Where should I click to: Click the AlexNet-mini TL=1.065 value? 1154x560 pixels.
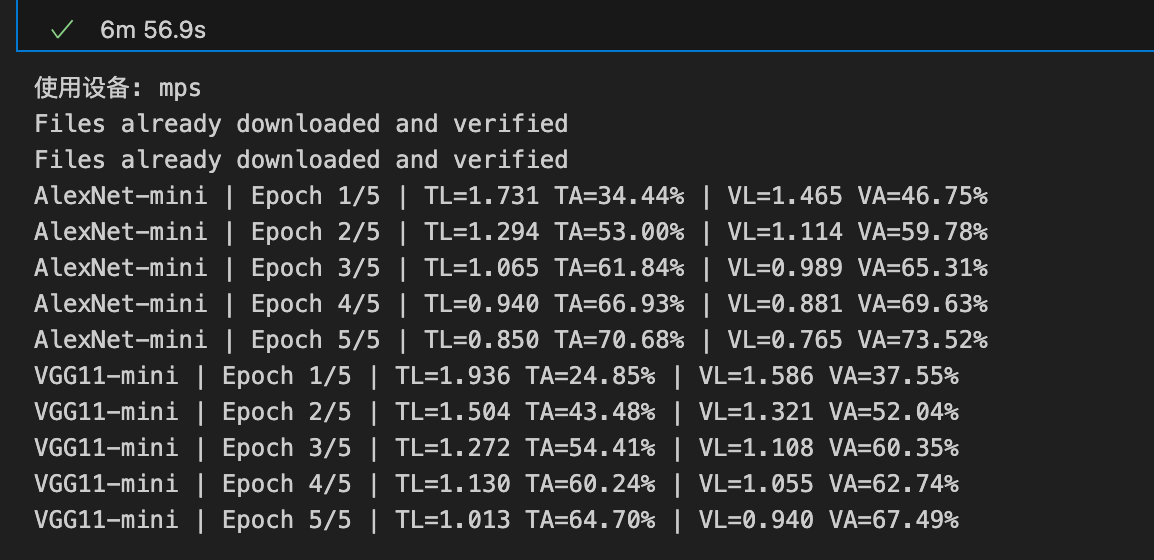[482, 268]
